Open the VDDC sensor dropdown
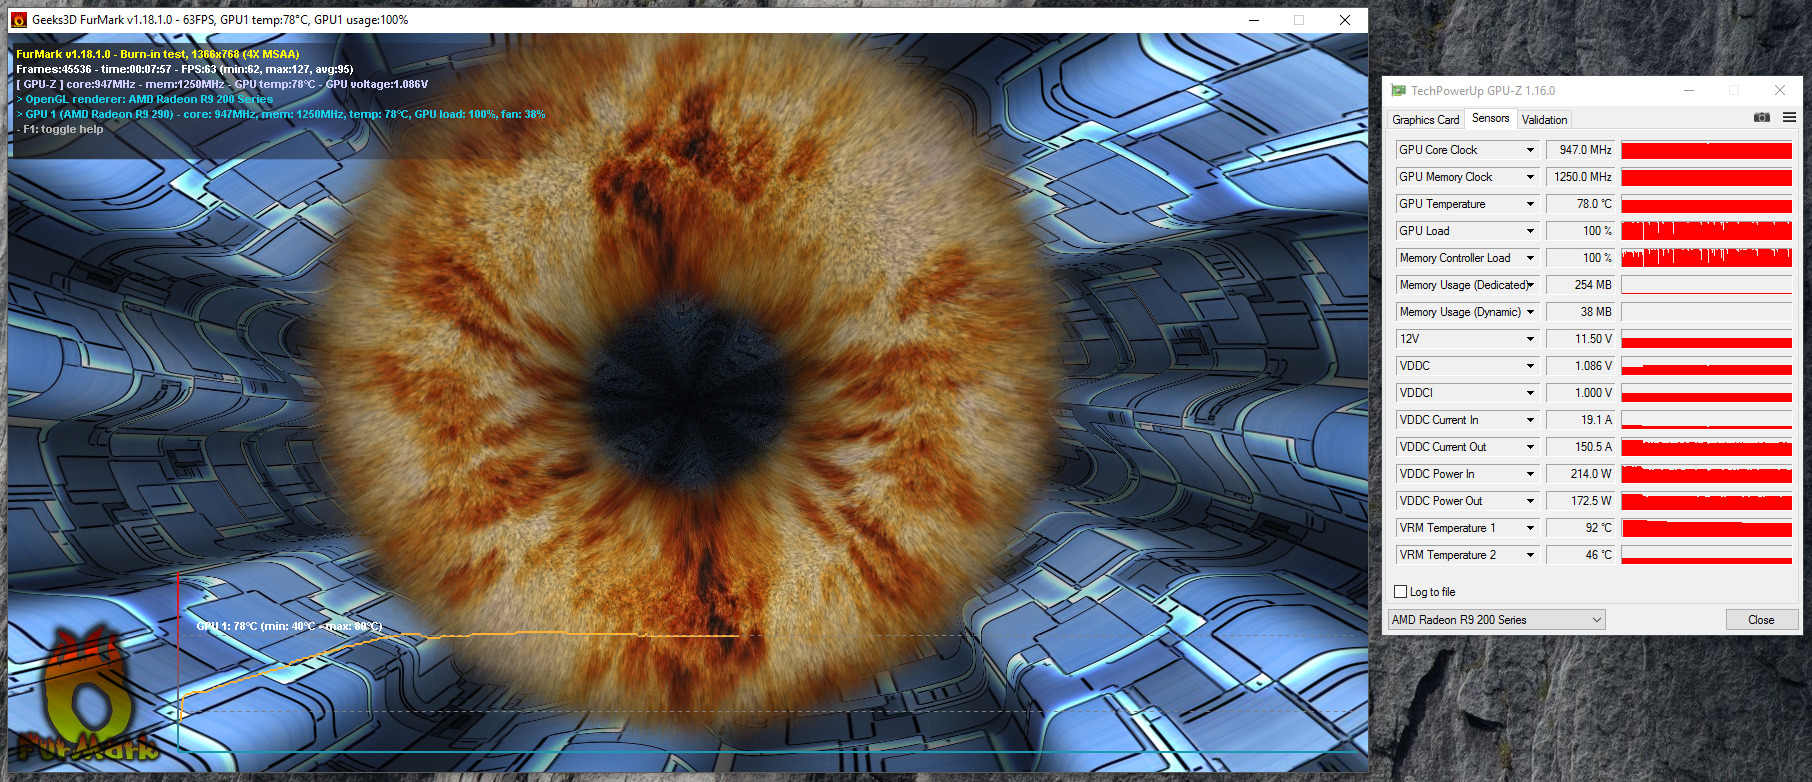The width and height of the screenshot is (1812, 782). 1530,366
